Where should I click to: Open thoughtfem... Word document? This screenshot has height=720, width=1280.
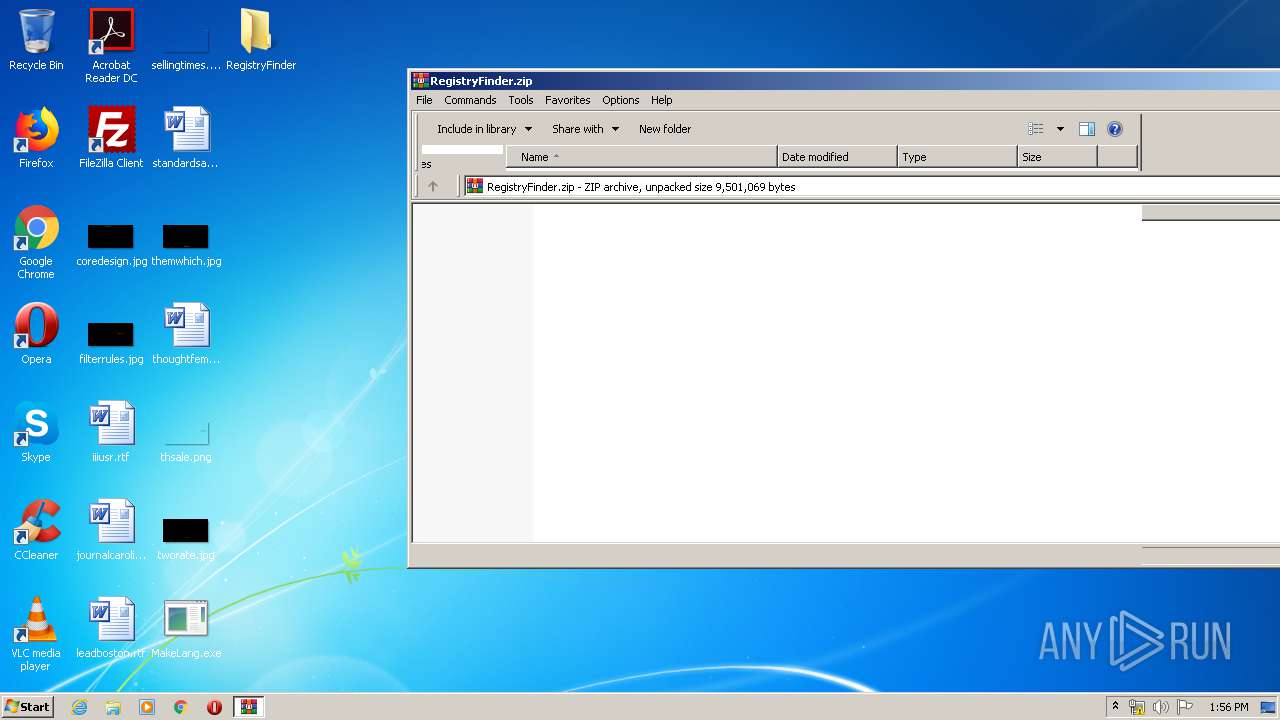point(186,335)
